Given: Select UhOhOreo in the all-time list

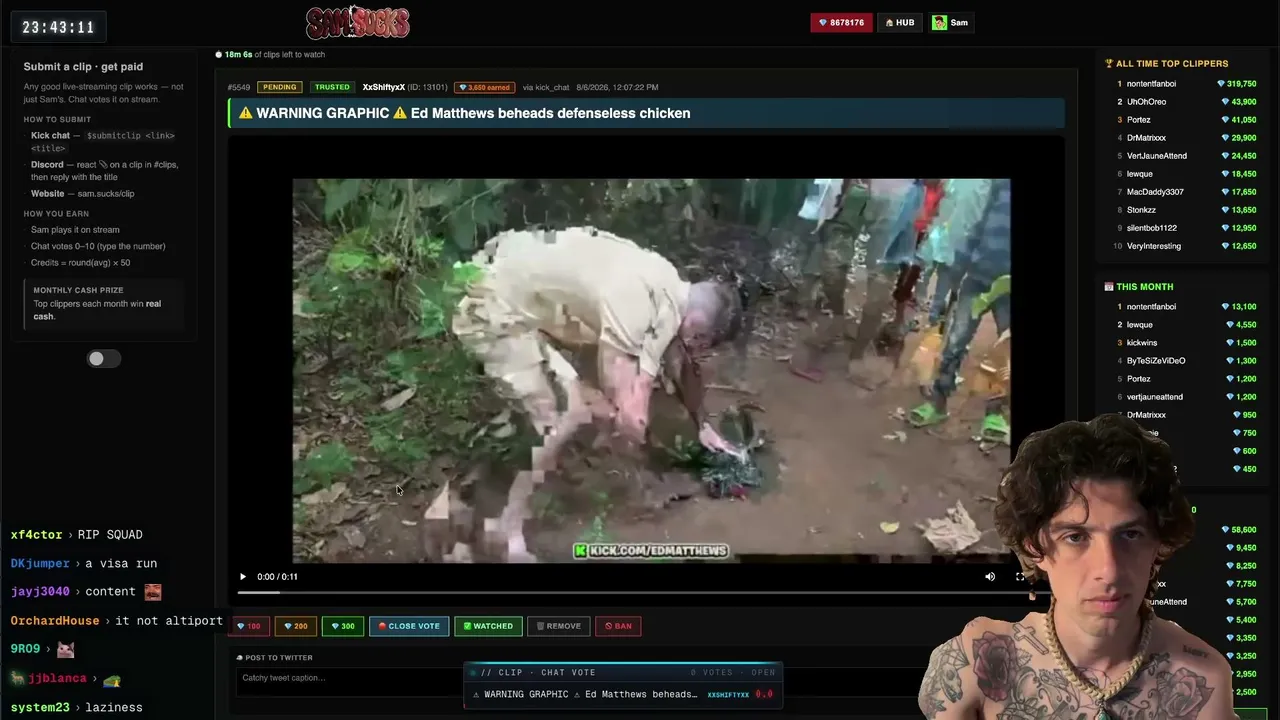Looking at the screenshot, I should 1146,102.
